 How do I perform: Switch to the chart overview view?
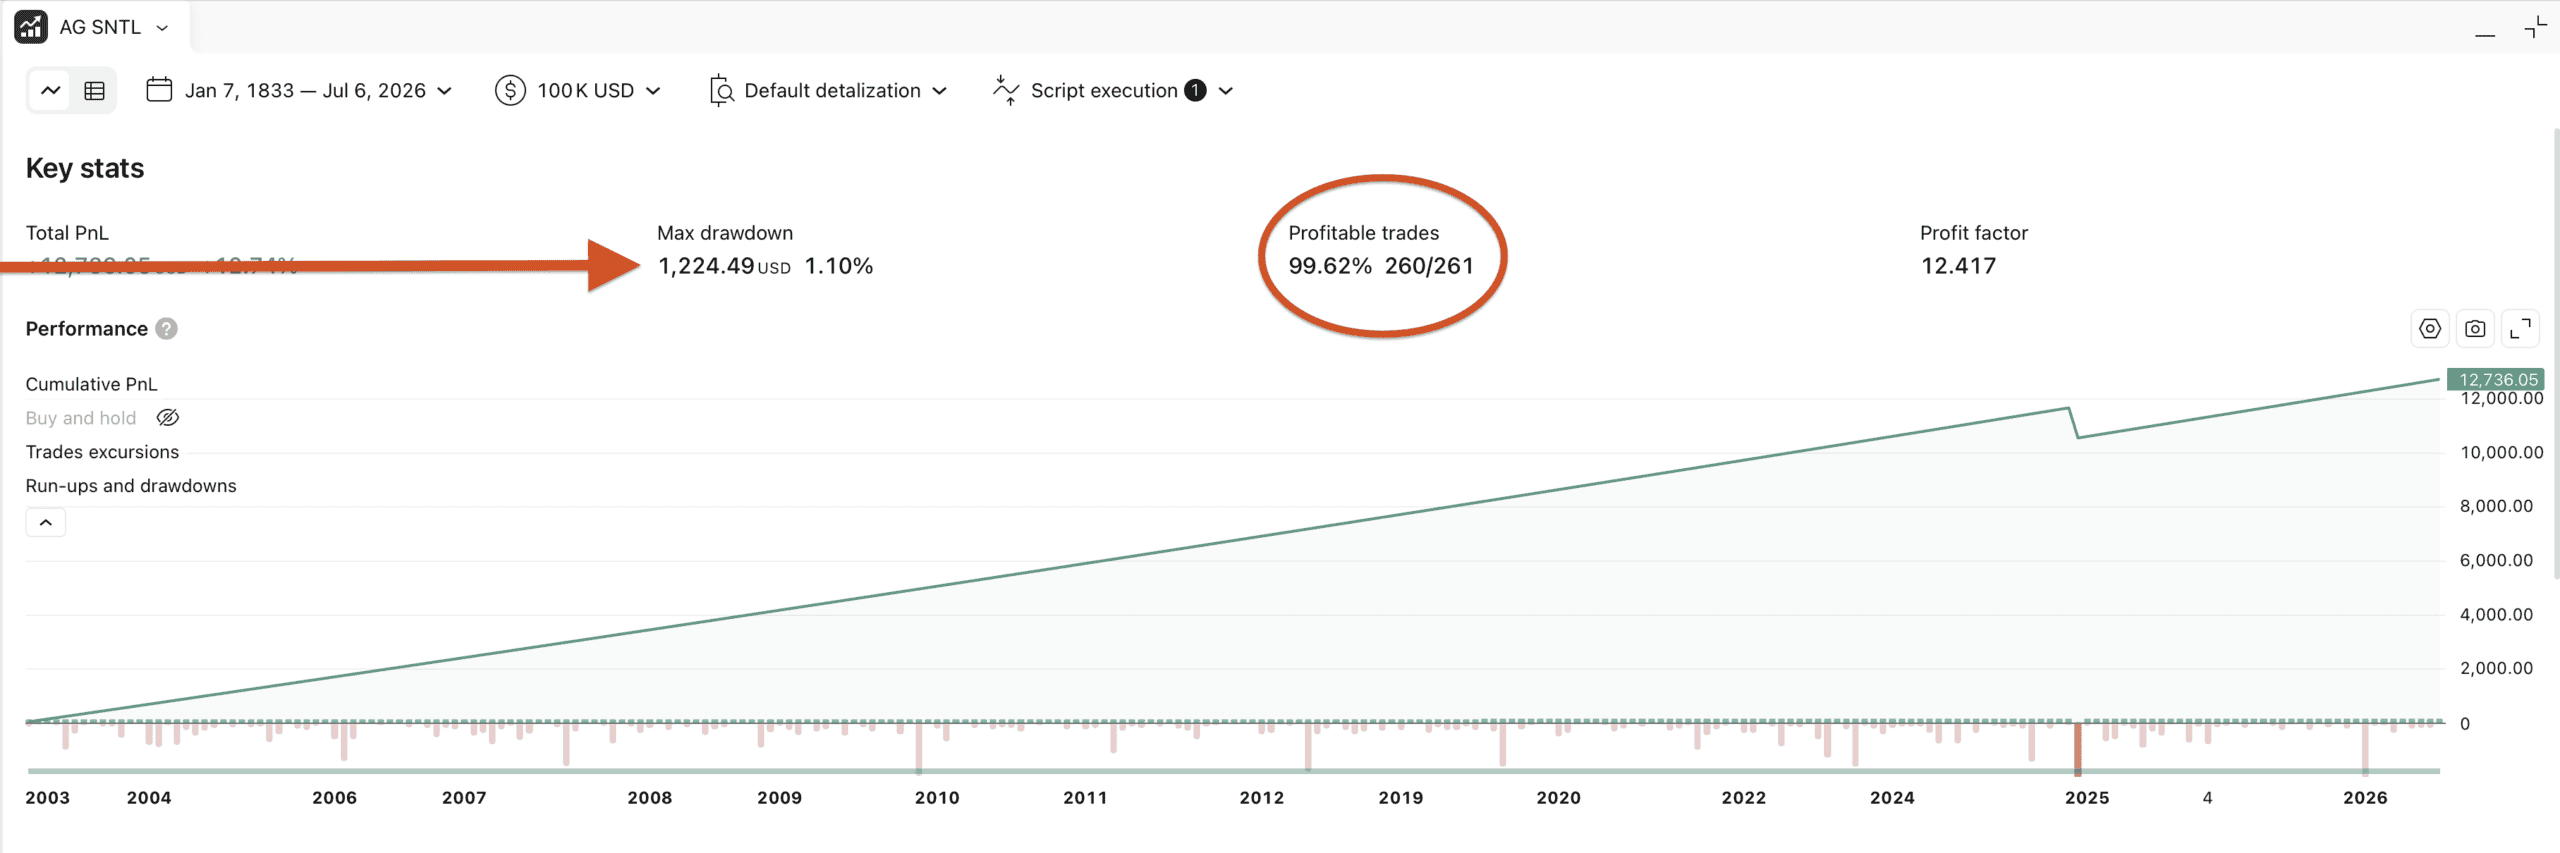point(50,91)
